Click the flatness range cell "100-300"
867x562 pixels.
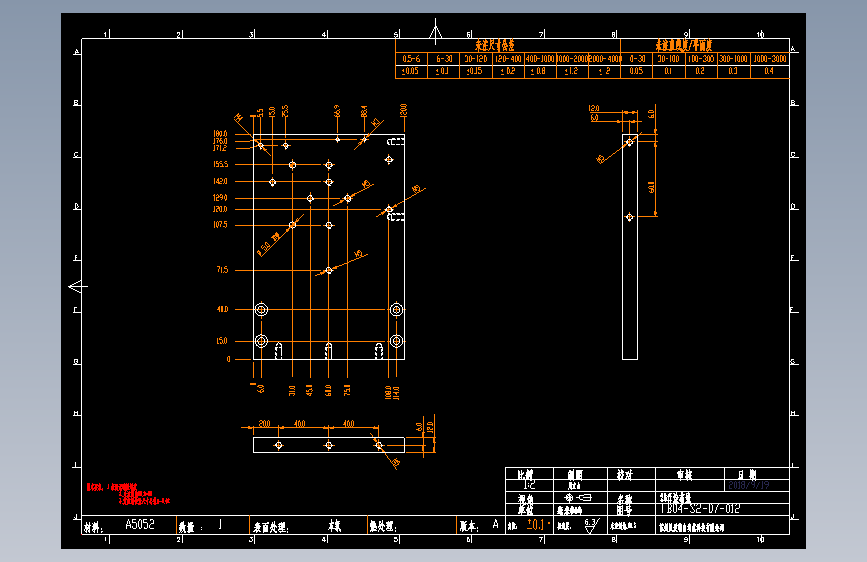(x=701, y=59)
